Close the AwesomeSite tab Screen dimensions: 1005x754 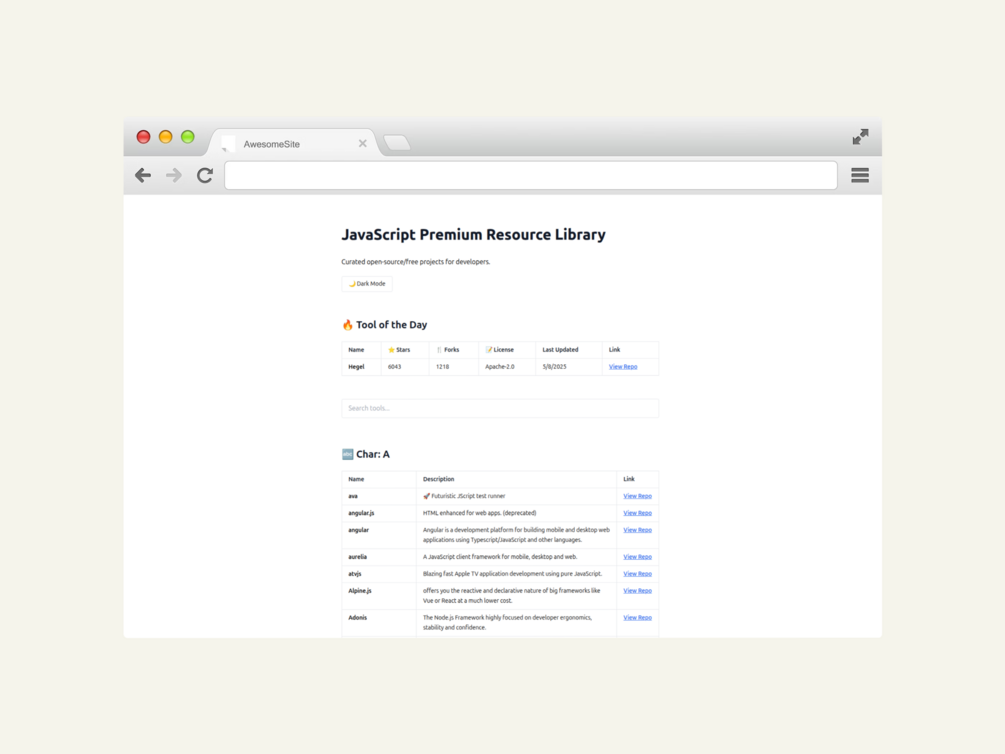[363, 144]
